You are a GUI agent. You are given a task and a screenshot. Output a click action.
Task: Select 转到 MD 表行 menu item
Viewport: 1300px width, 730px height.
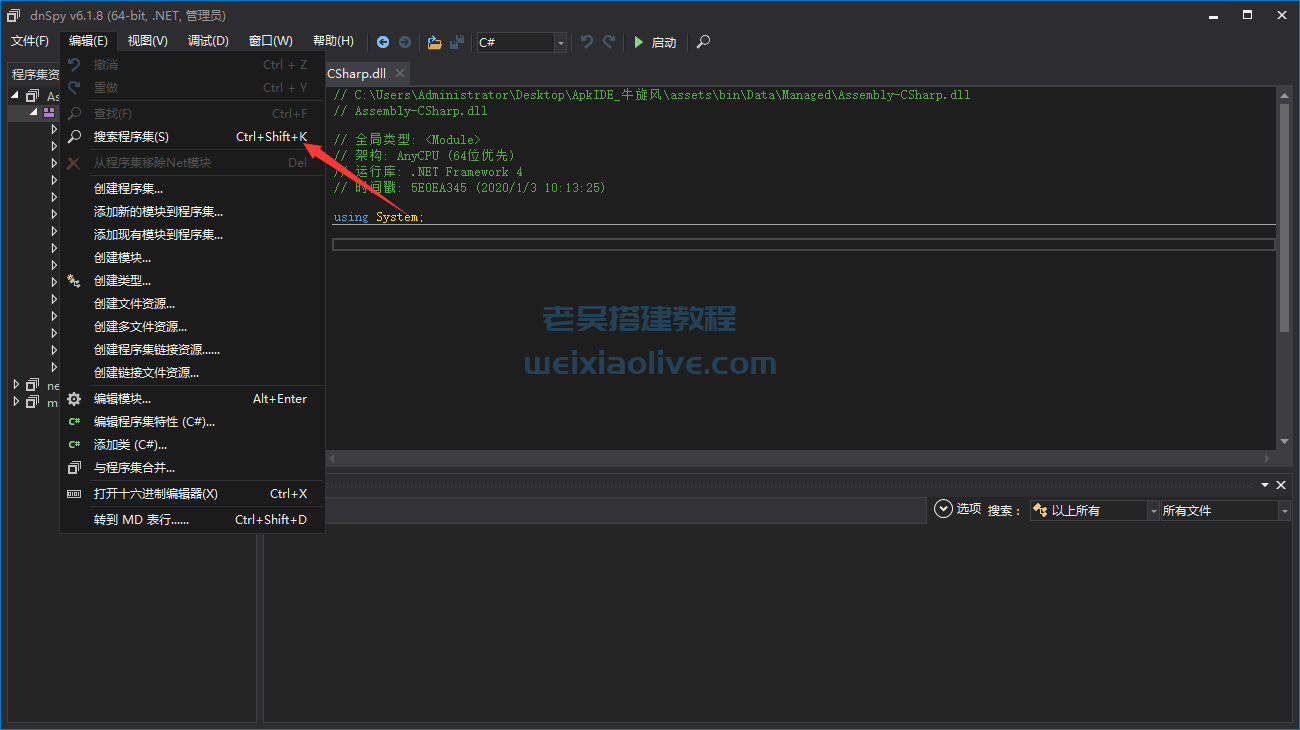pos(141,520)
